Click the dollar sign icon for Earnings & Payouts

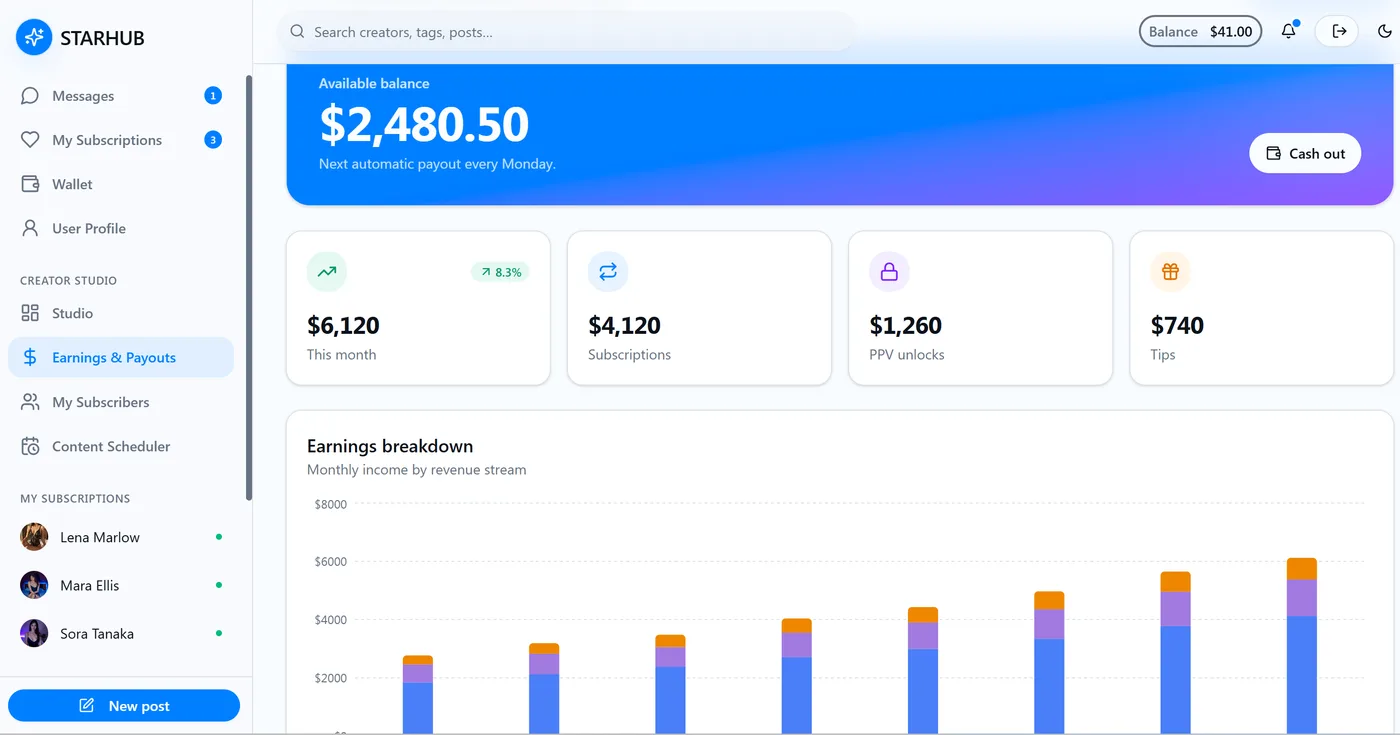(x=30, y=357)
